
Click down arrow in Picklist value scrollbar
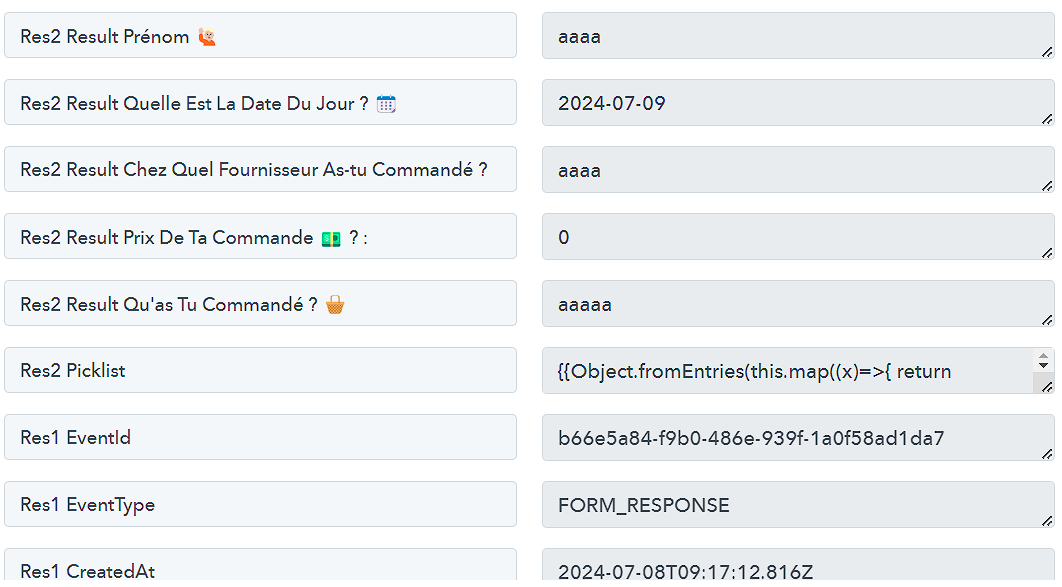(1043, 366)
